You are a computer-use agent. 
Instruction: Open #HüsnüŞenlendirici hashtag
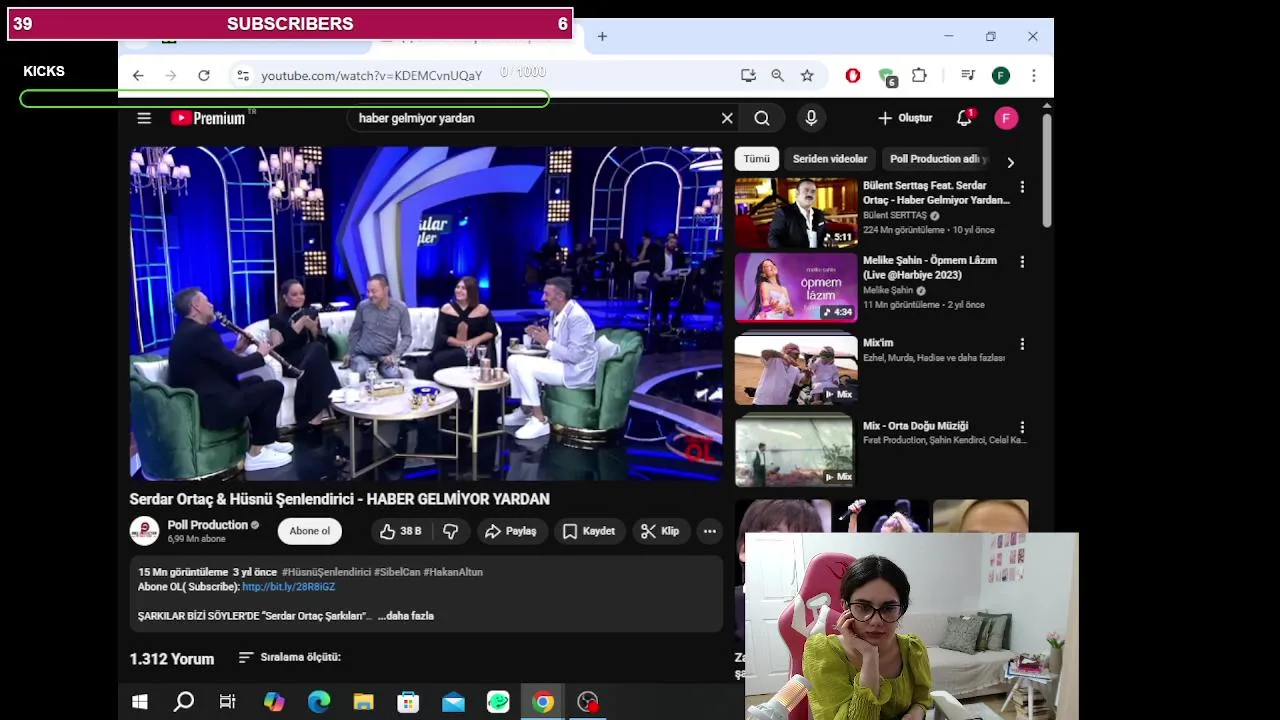pyautogui.click(x=326, y=572)
